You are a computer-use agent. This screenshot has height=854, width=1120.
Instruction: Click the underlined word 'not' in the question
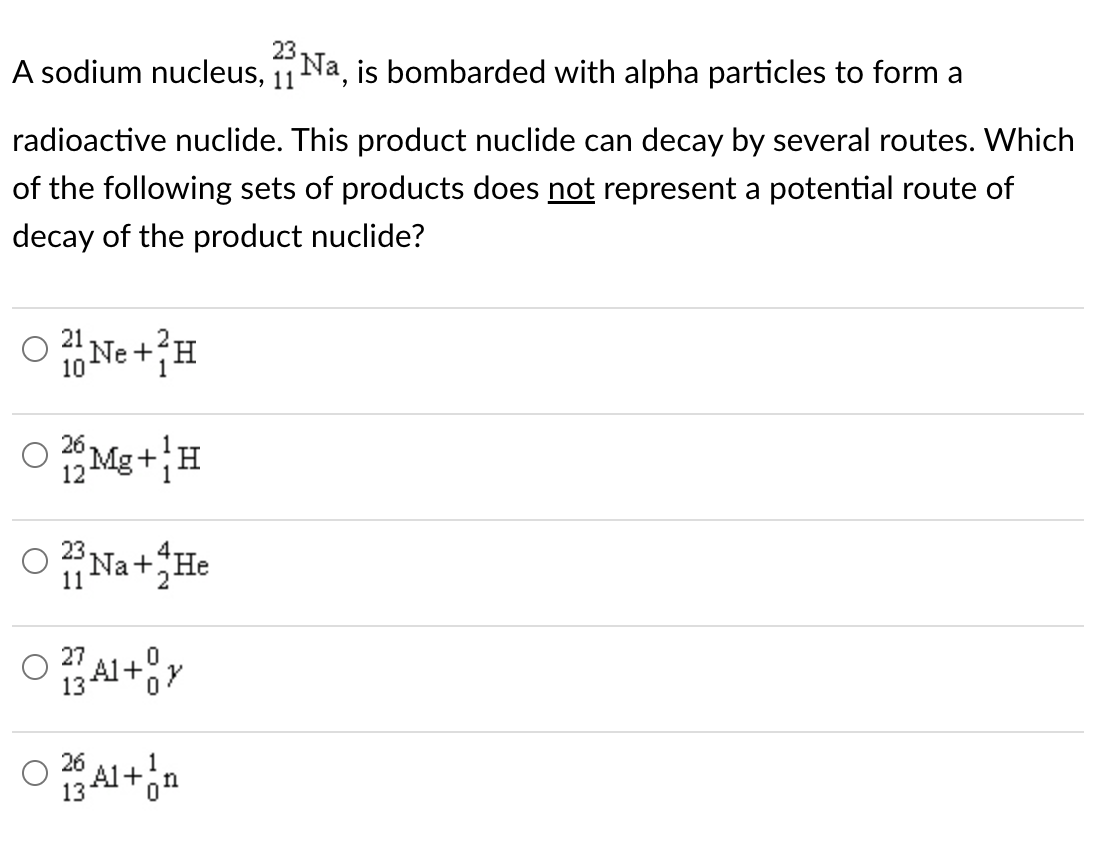coord(572,188)
